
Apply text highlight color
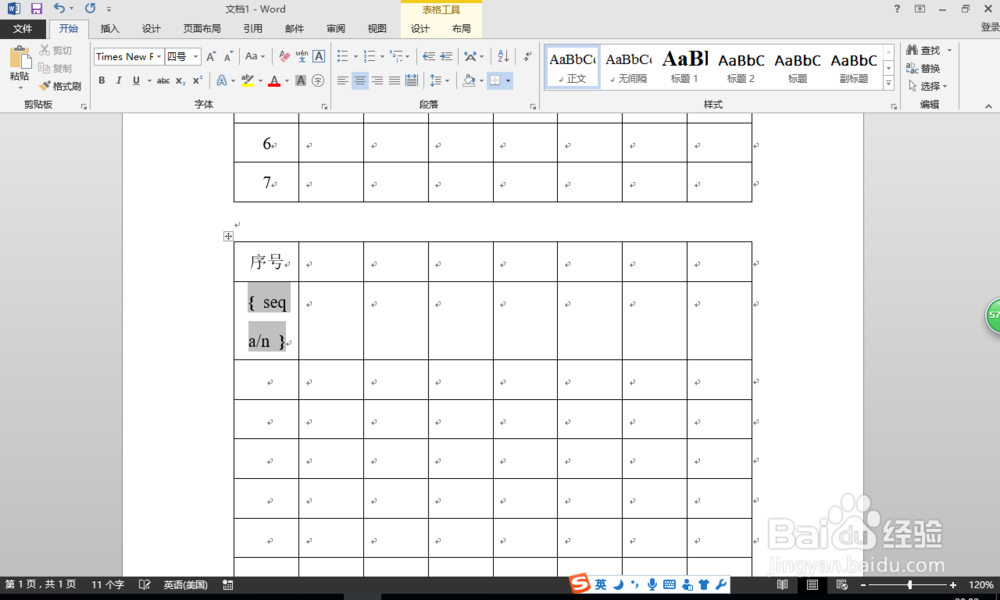(x=249, y=80)
